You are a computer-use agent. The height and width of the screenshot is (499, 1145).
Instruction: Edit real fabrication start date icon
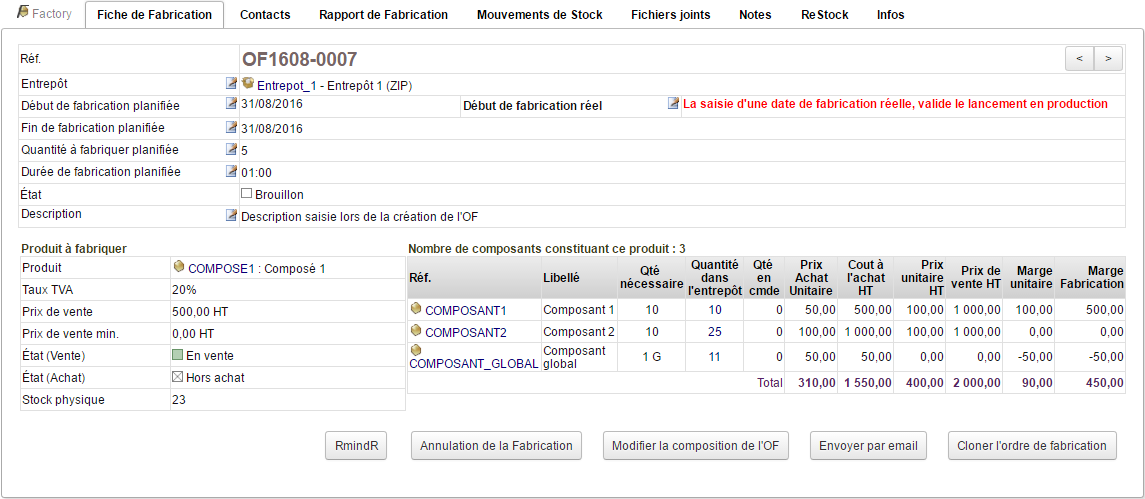tap(674, 103)
